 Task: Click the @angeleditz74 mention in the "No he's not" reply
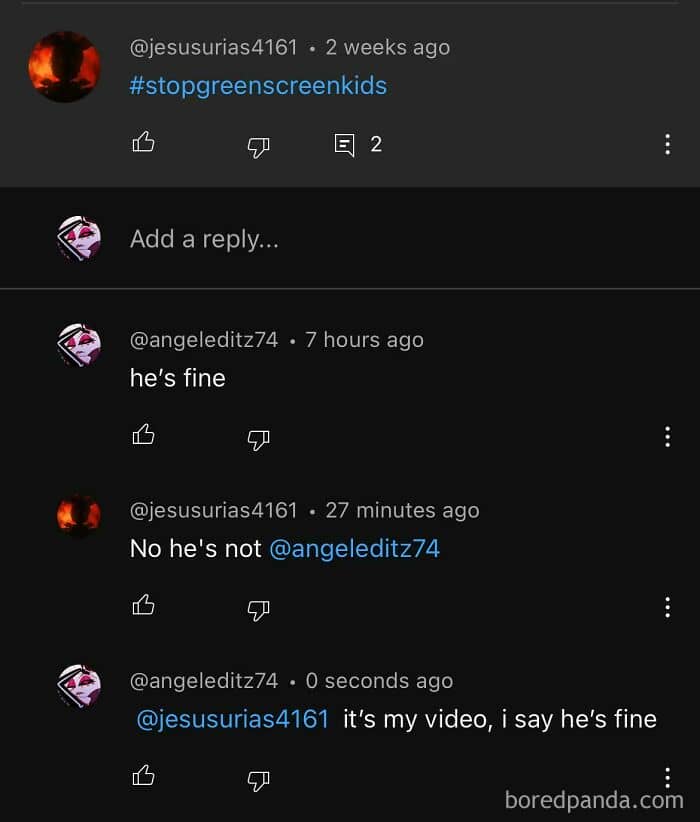354,549
